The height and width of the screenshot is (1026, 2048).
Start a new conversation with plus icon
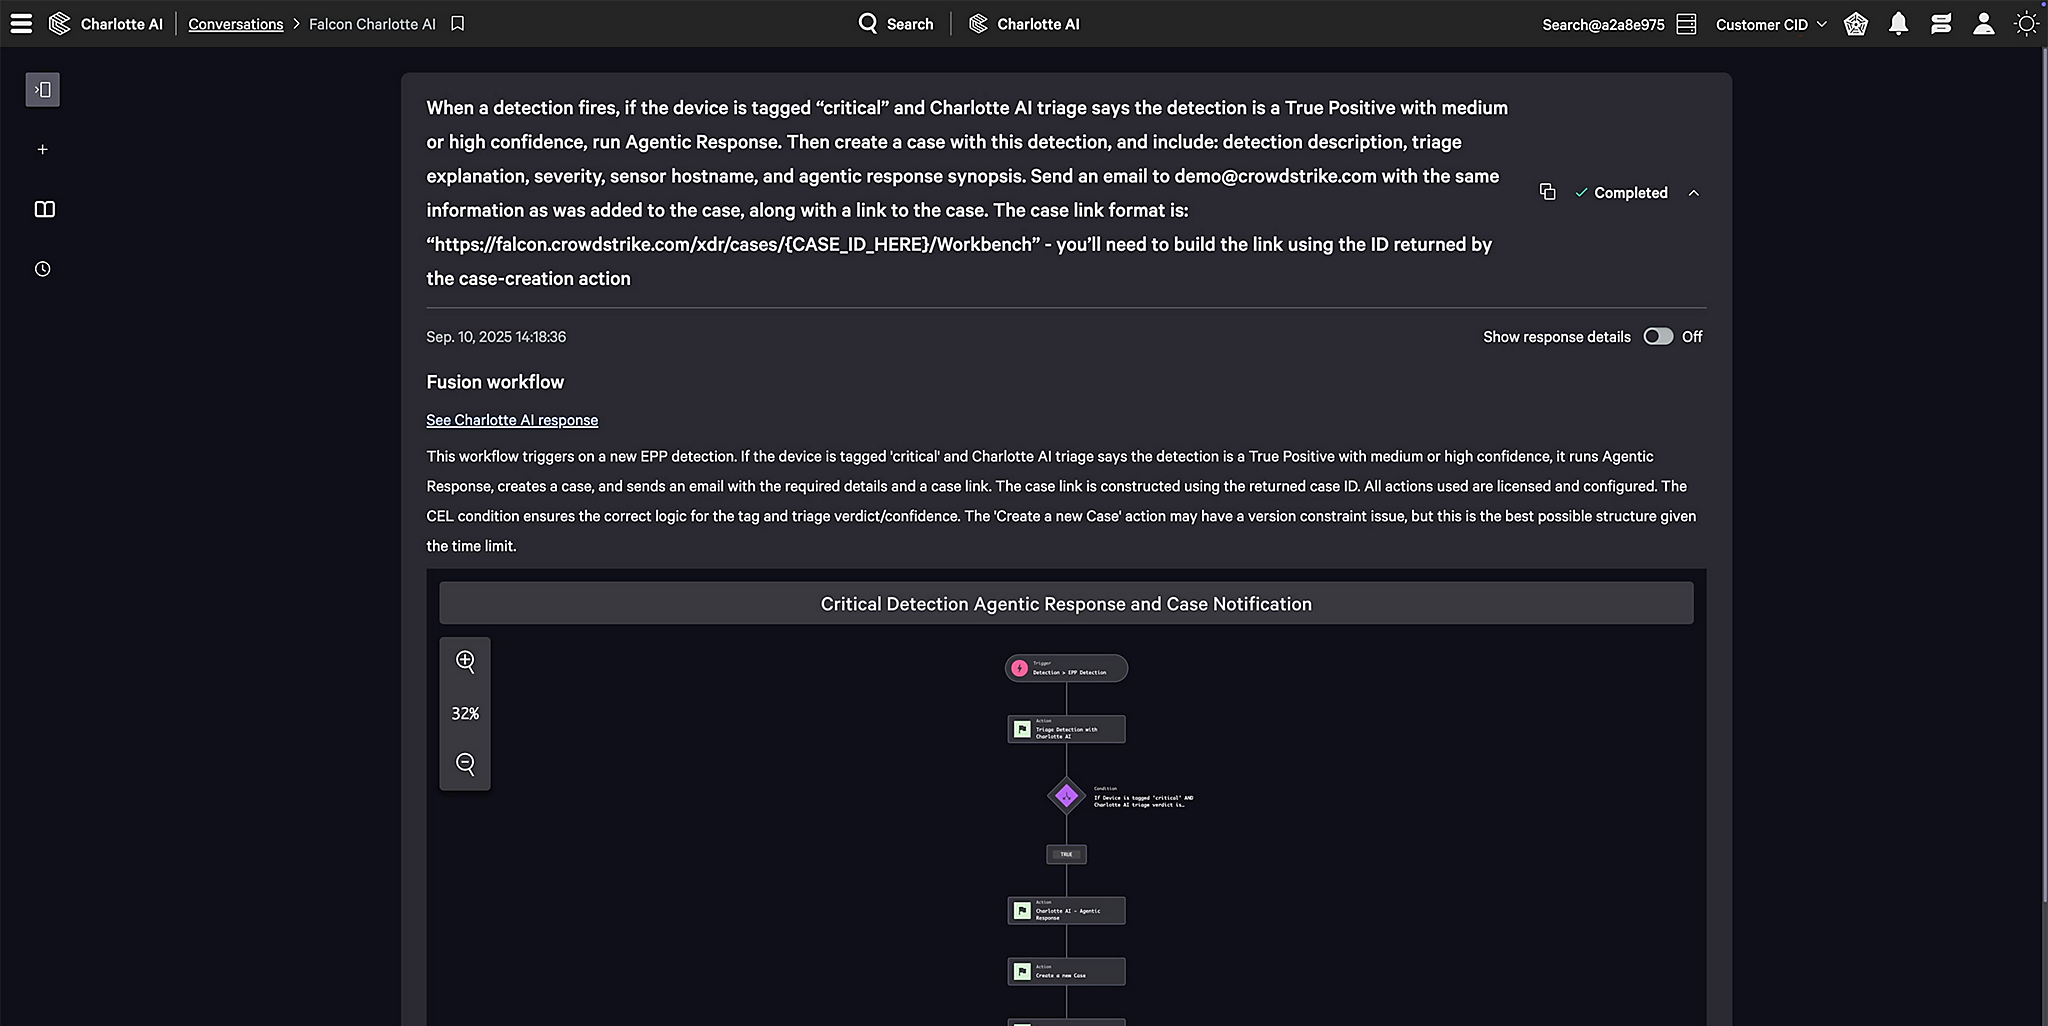tap(43, 150)
